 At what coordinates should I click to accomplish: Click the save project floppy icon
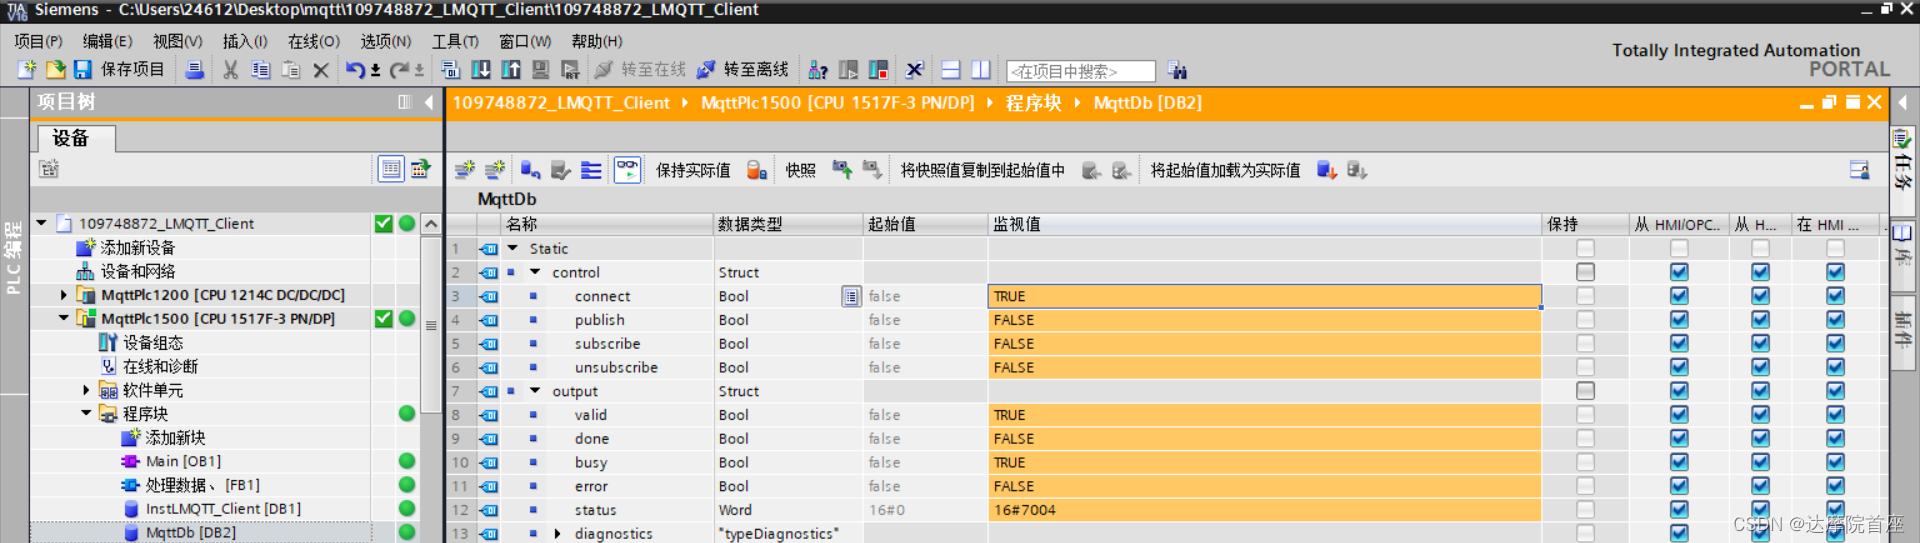tap(83, 70)
